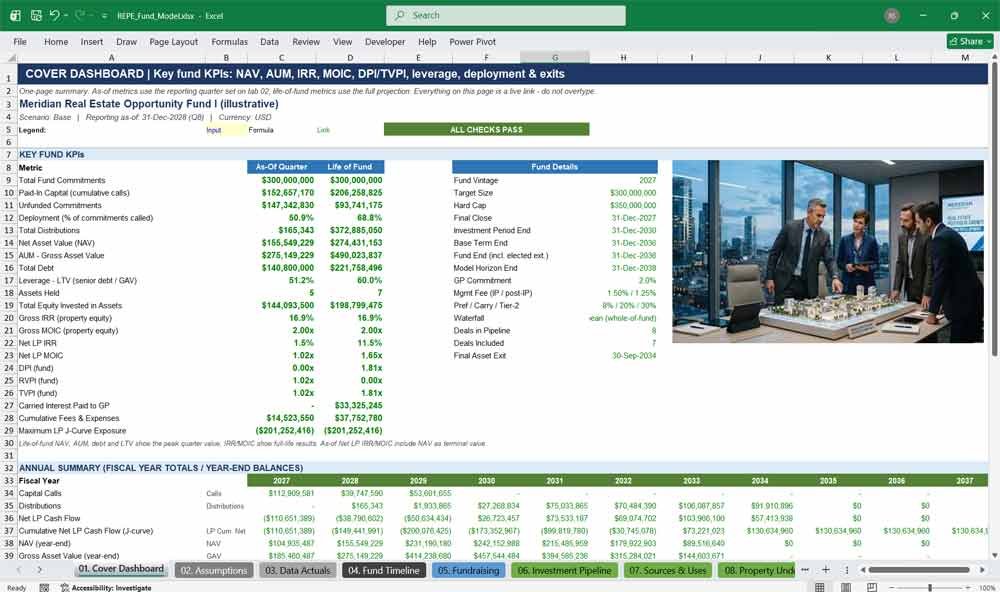Switch to the 04. Fund Timeline sheet
Viewport: 1000px width, 592px height.
point(383,570)
